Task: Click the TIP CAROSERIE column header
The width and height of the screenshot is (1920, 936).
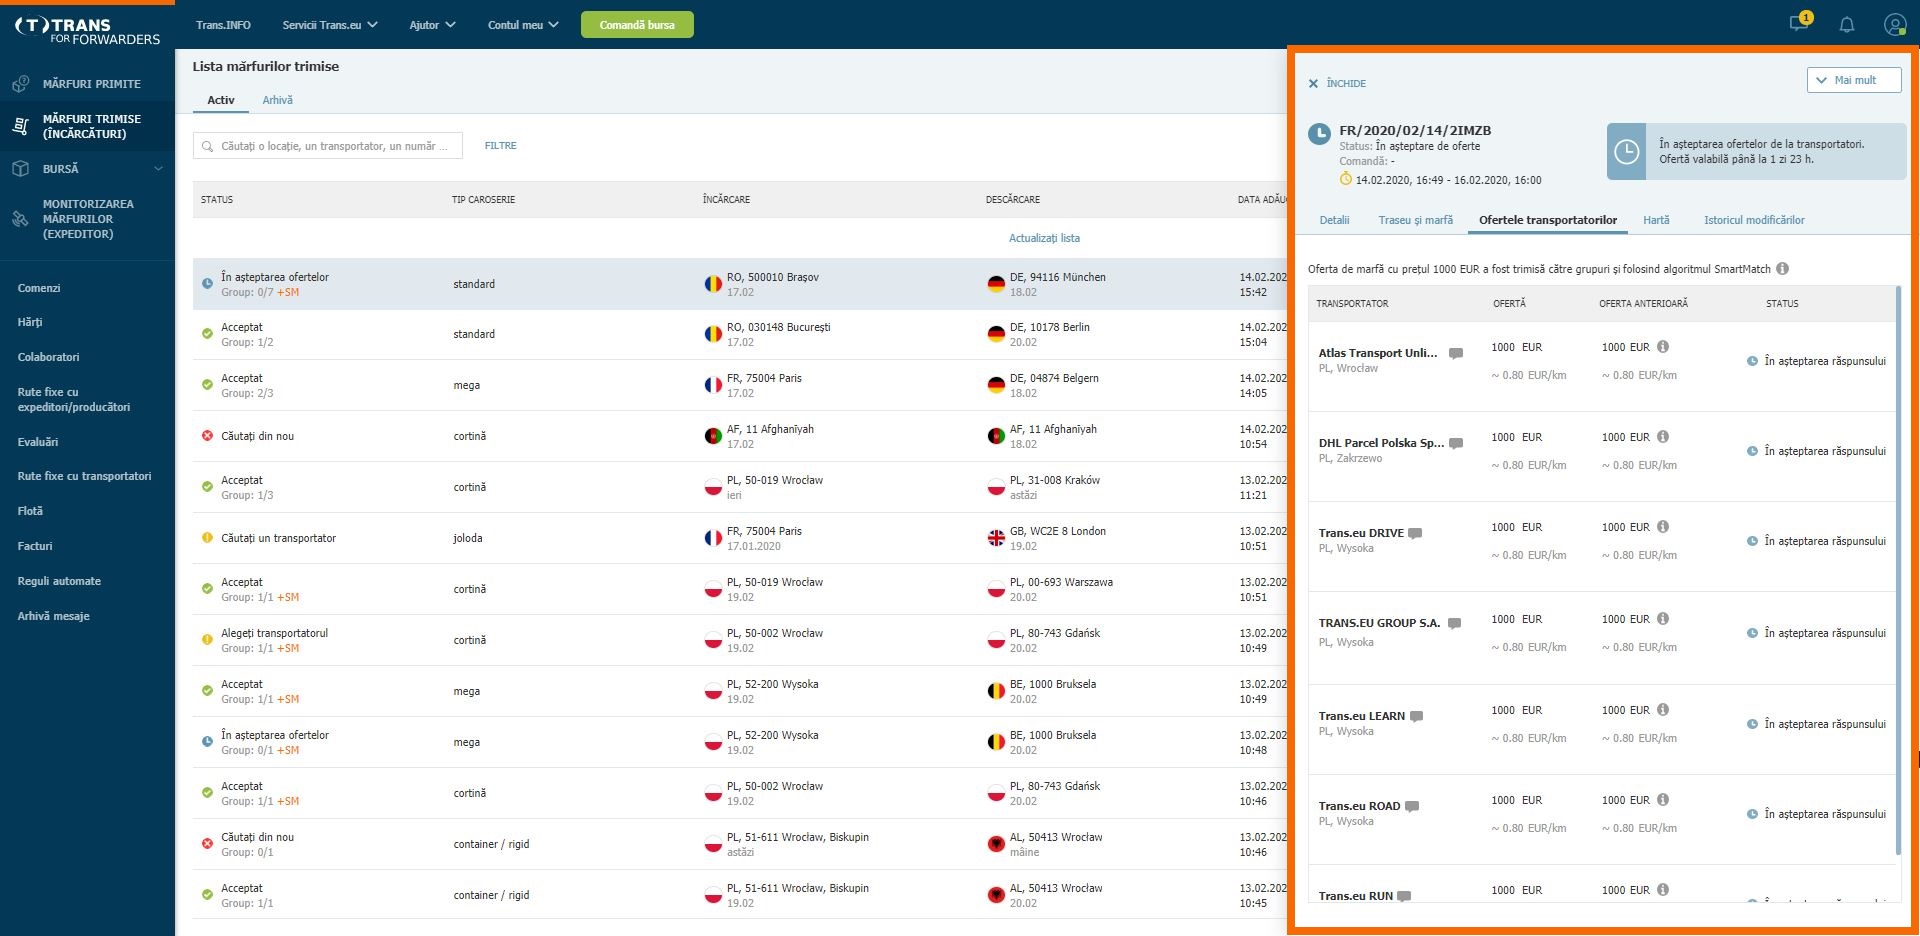Action: 483,200
